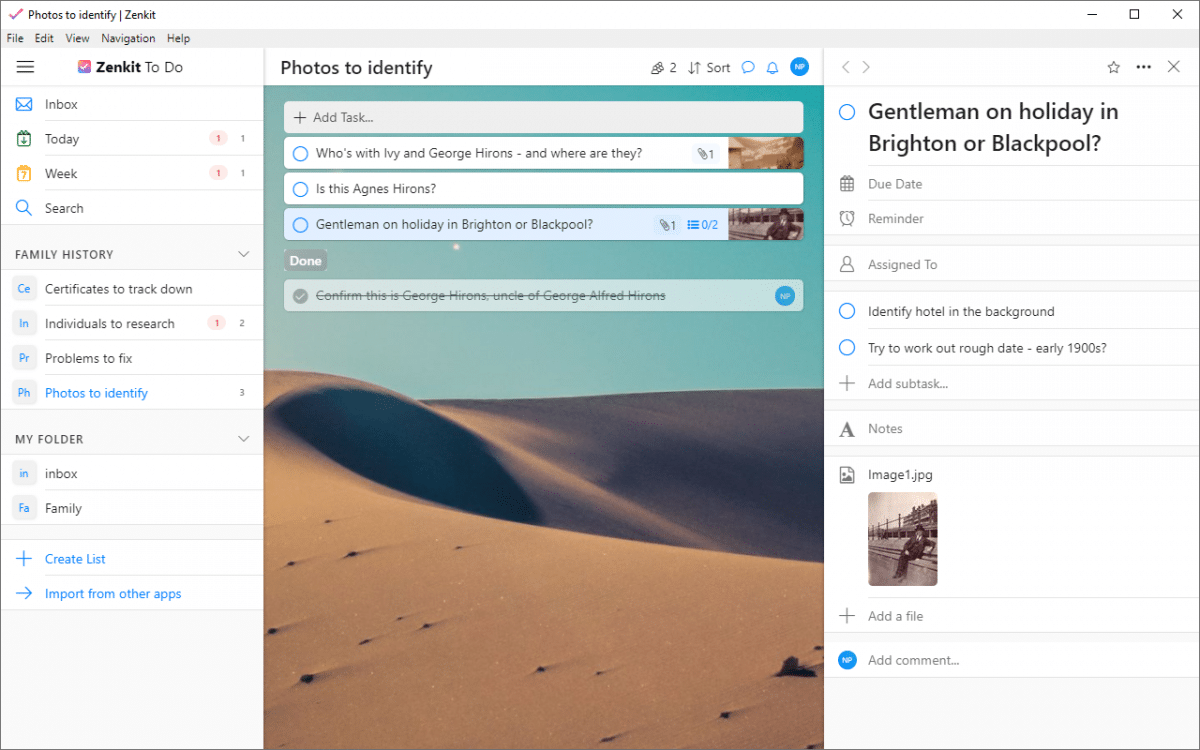Click the Image1.jpg file icon
The image size is (1200, 750).
(x=847, y=475)
